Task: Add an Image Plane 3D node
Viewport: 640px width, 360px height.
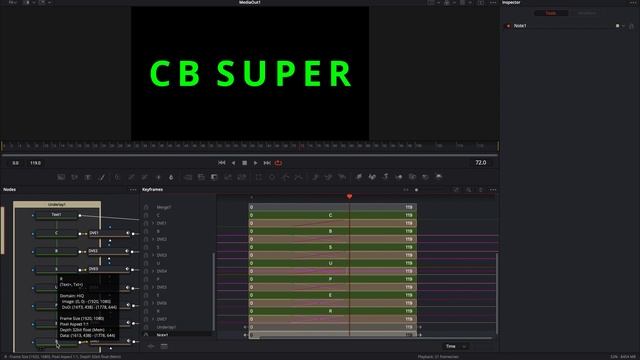Action: [359, 177]
